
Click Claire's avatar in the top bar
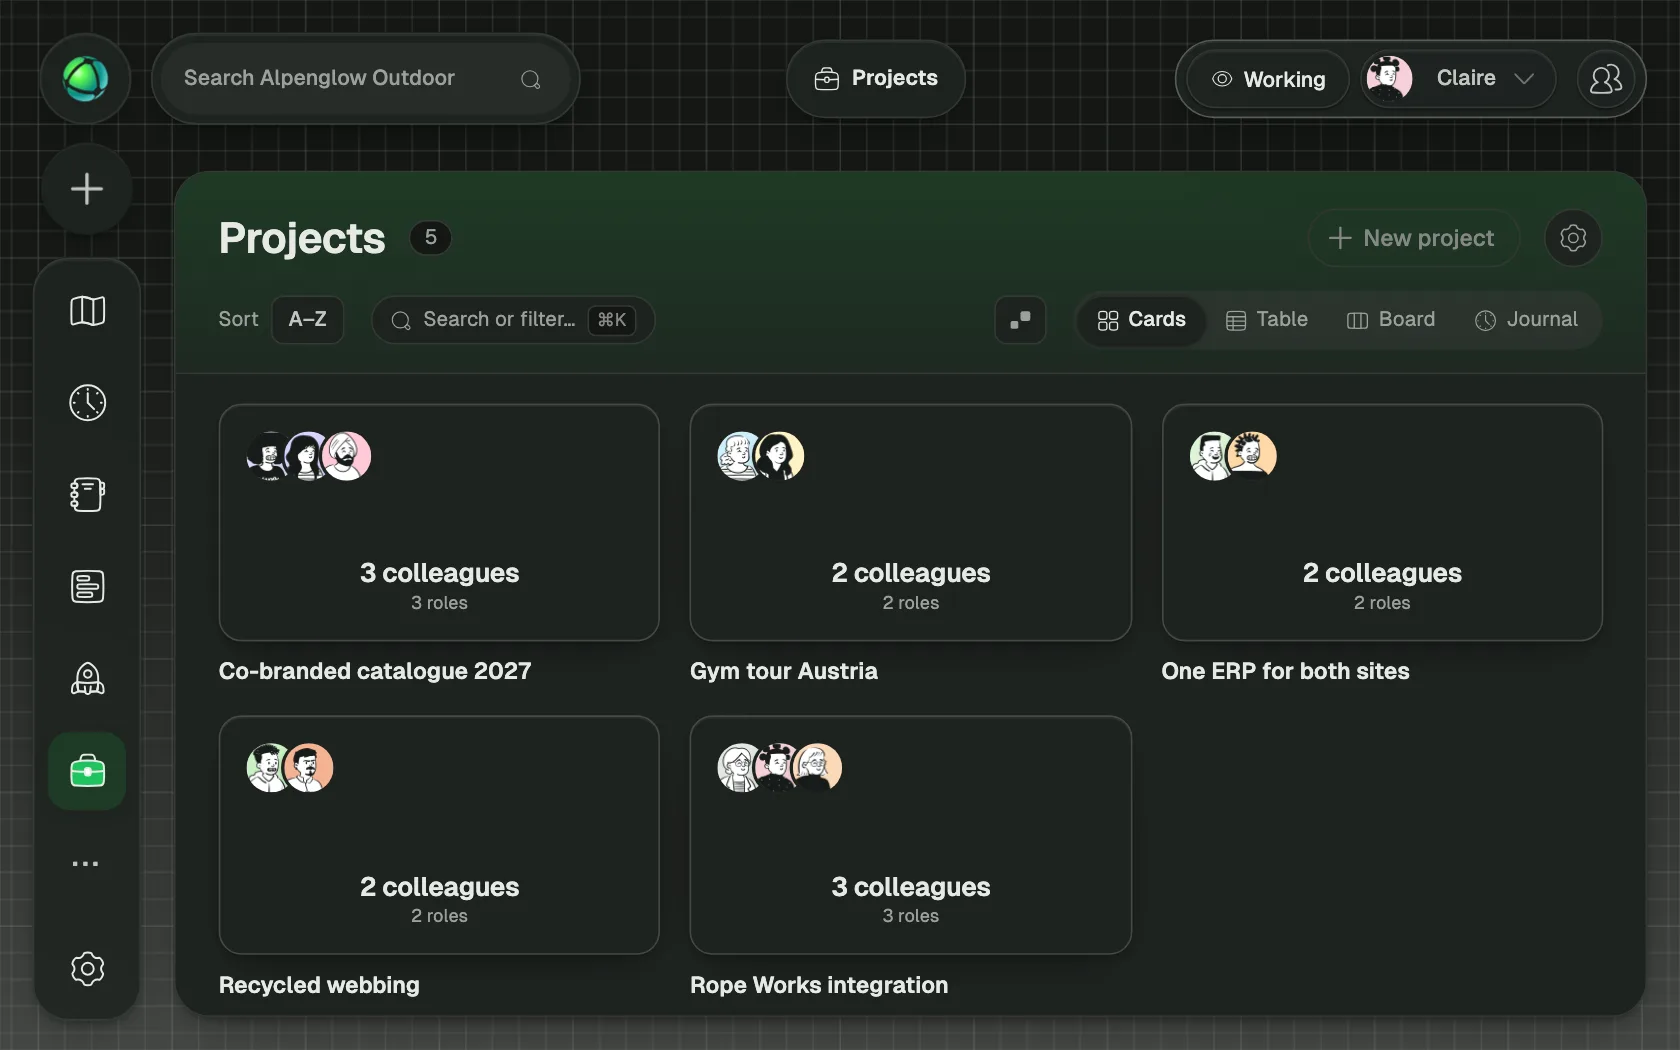click(x=1389, y=78)
